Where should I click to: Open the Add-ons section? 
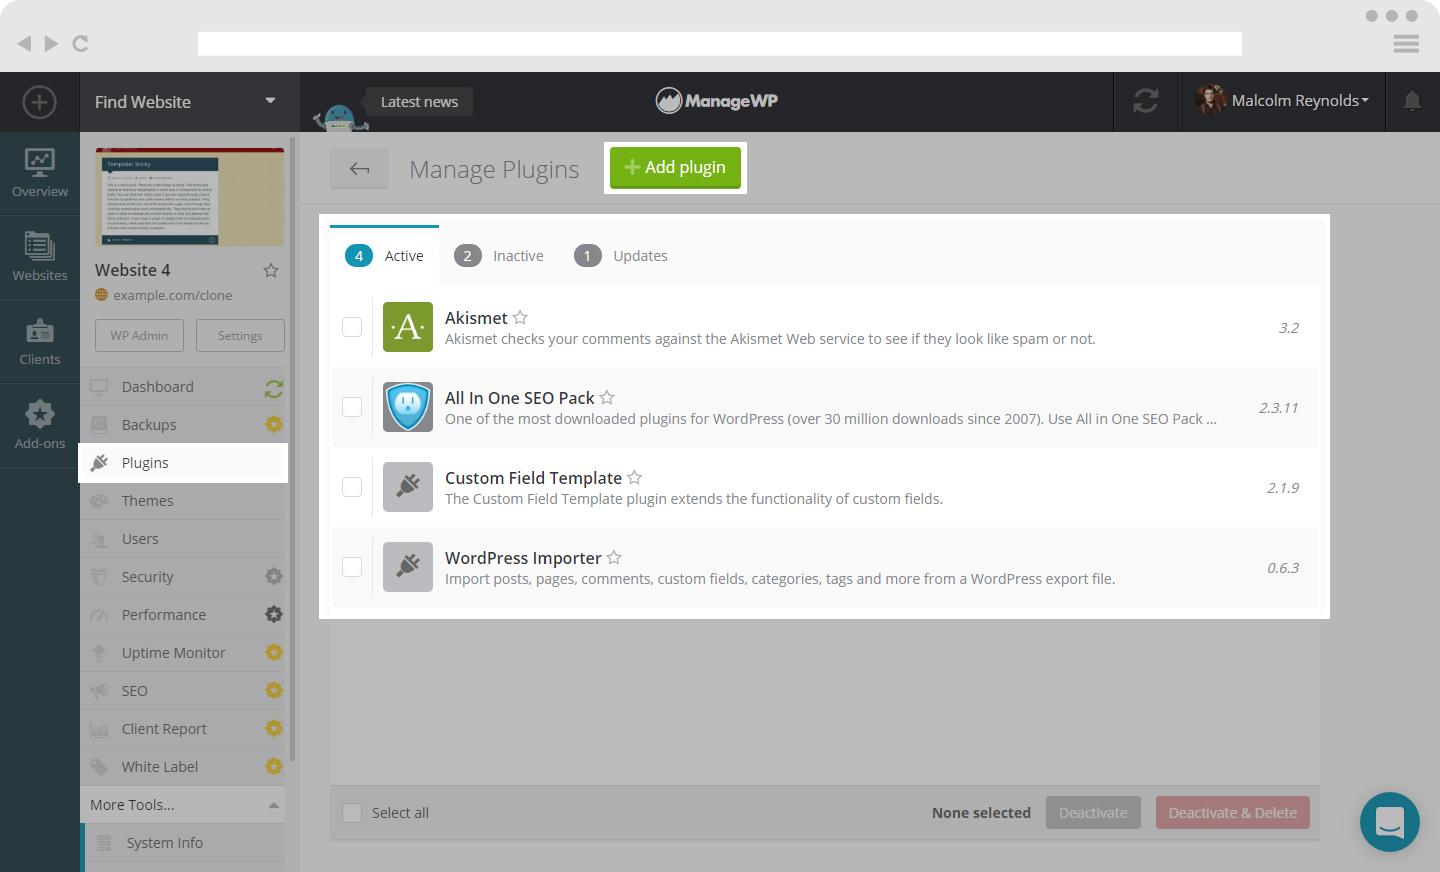40,426
